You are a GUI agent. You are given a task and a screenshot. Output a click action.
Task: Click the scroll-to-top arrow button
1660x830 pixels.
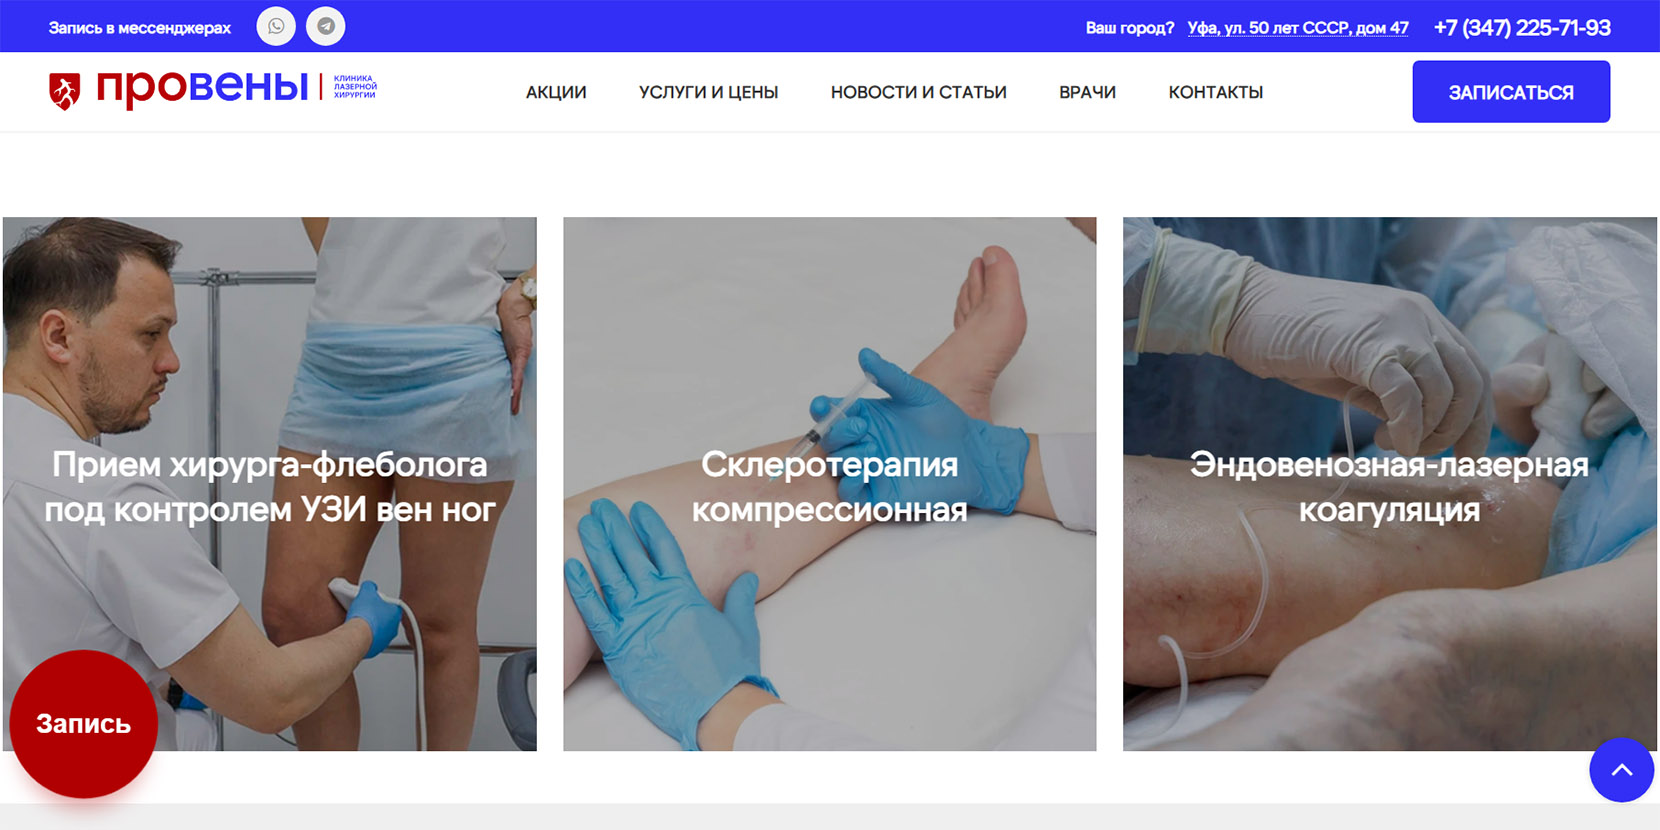[1621, 770]
